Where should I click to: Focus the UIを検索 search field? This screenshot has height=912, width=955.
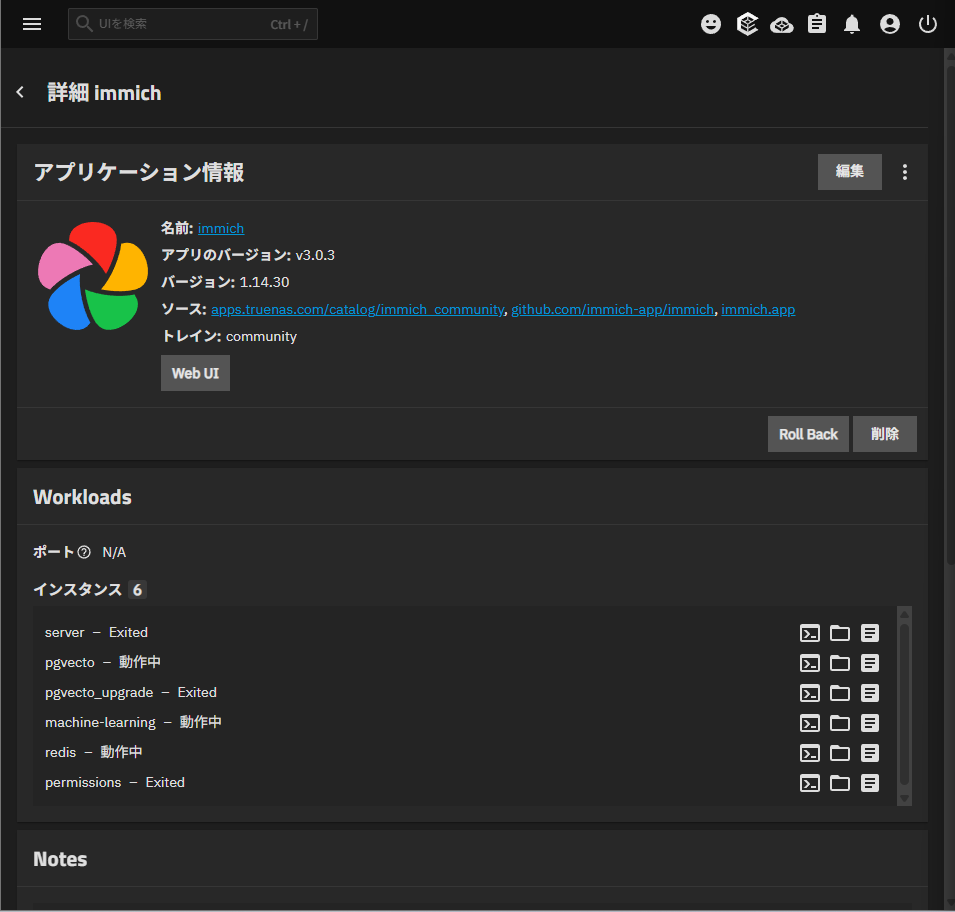click(x=192, y=24)
